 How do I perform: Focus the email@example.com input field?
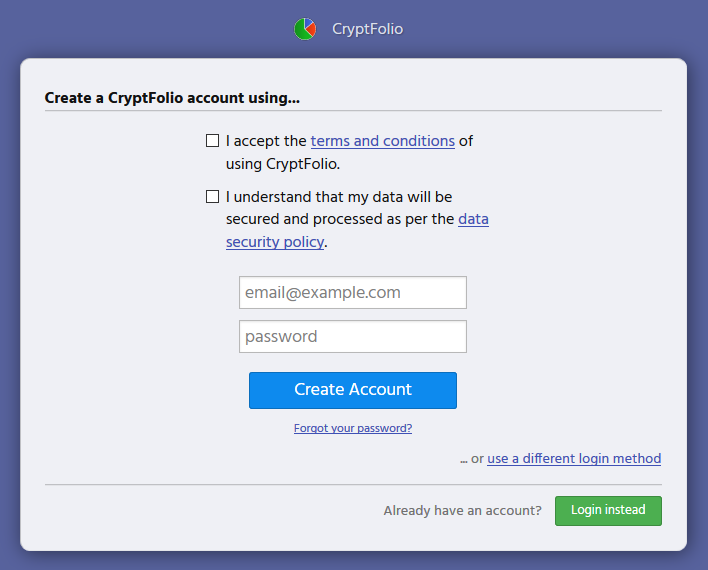pyautogui.click(x=353, y=293)
